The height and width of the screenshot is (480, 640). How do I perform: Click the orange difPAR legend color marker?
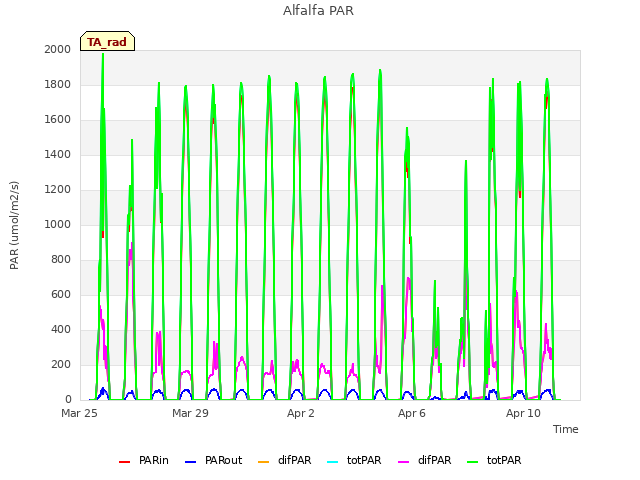pos(264,462)
